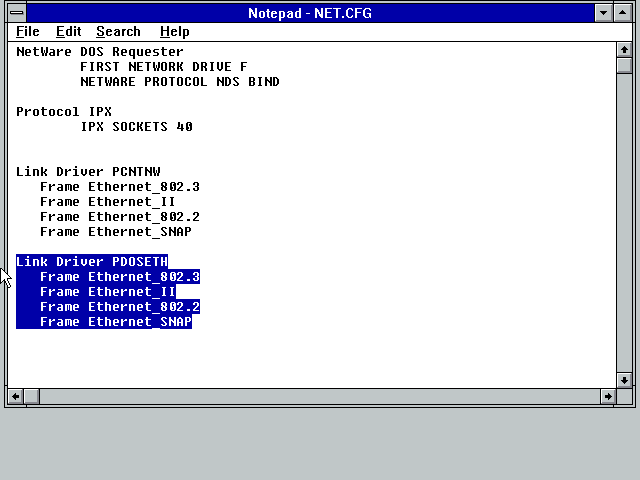640x480 pixels.
Task: Click the Notepad - NET.CFG title bar
Action: coord(310,13)
